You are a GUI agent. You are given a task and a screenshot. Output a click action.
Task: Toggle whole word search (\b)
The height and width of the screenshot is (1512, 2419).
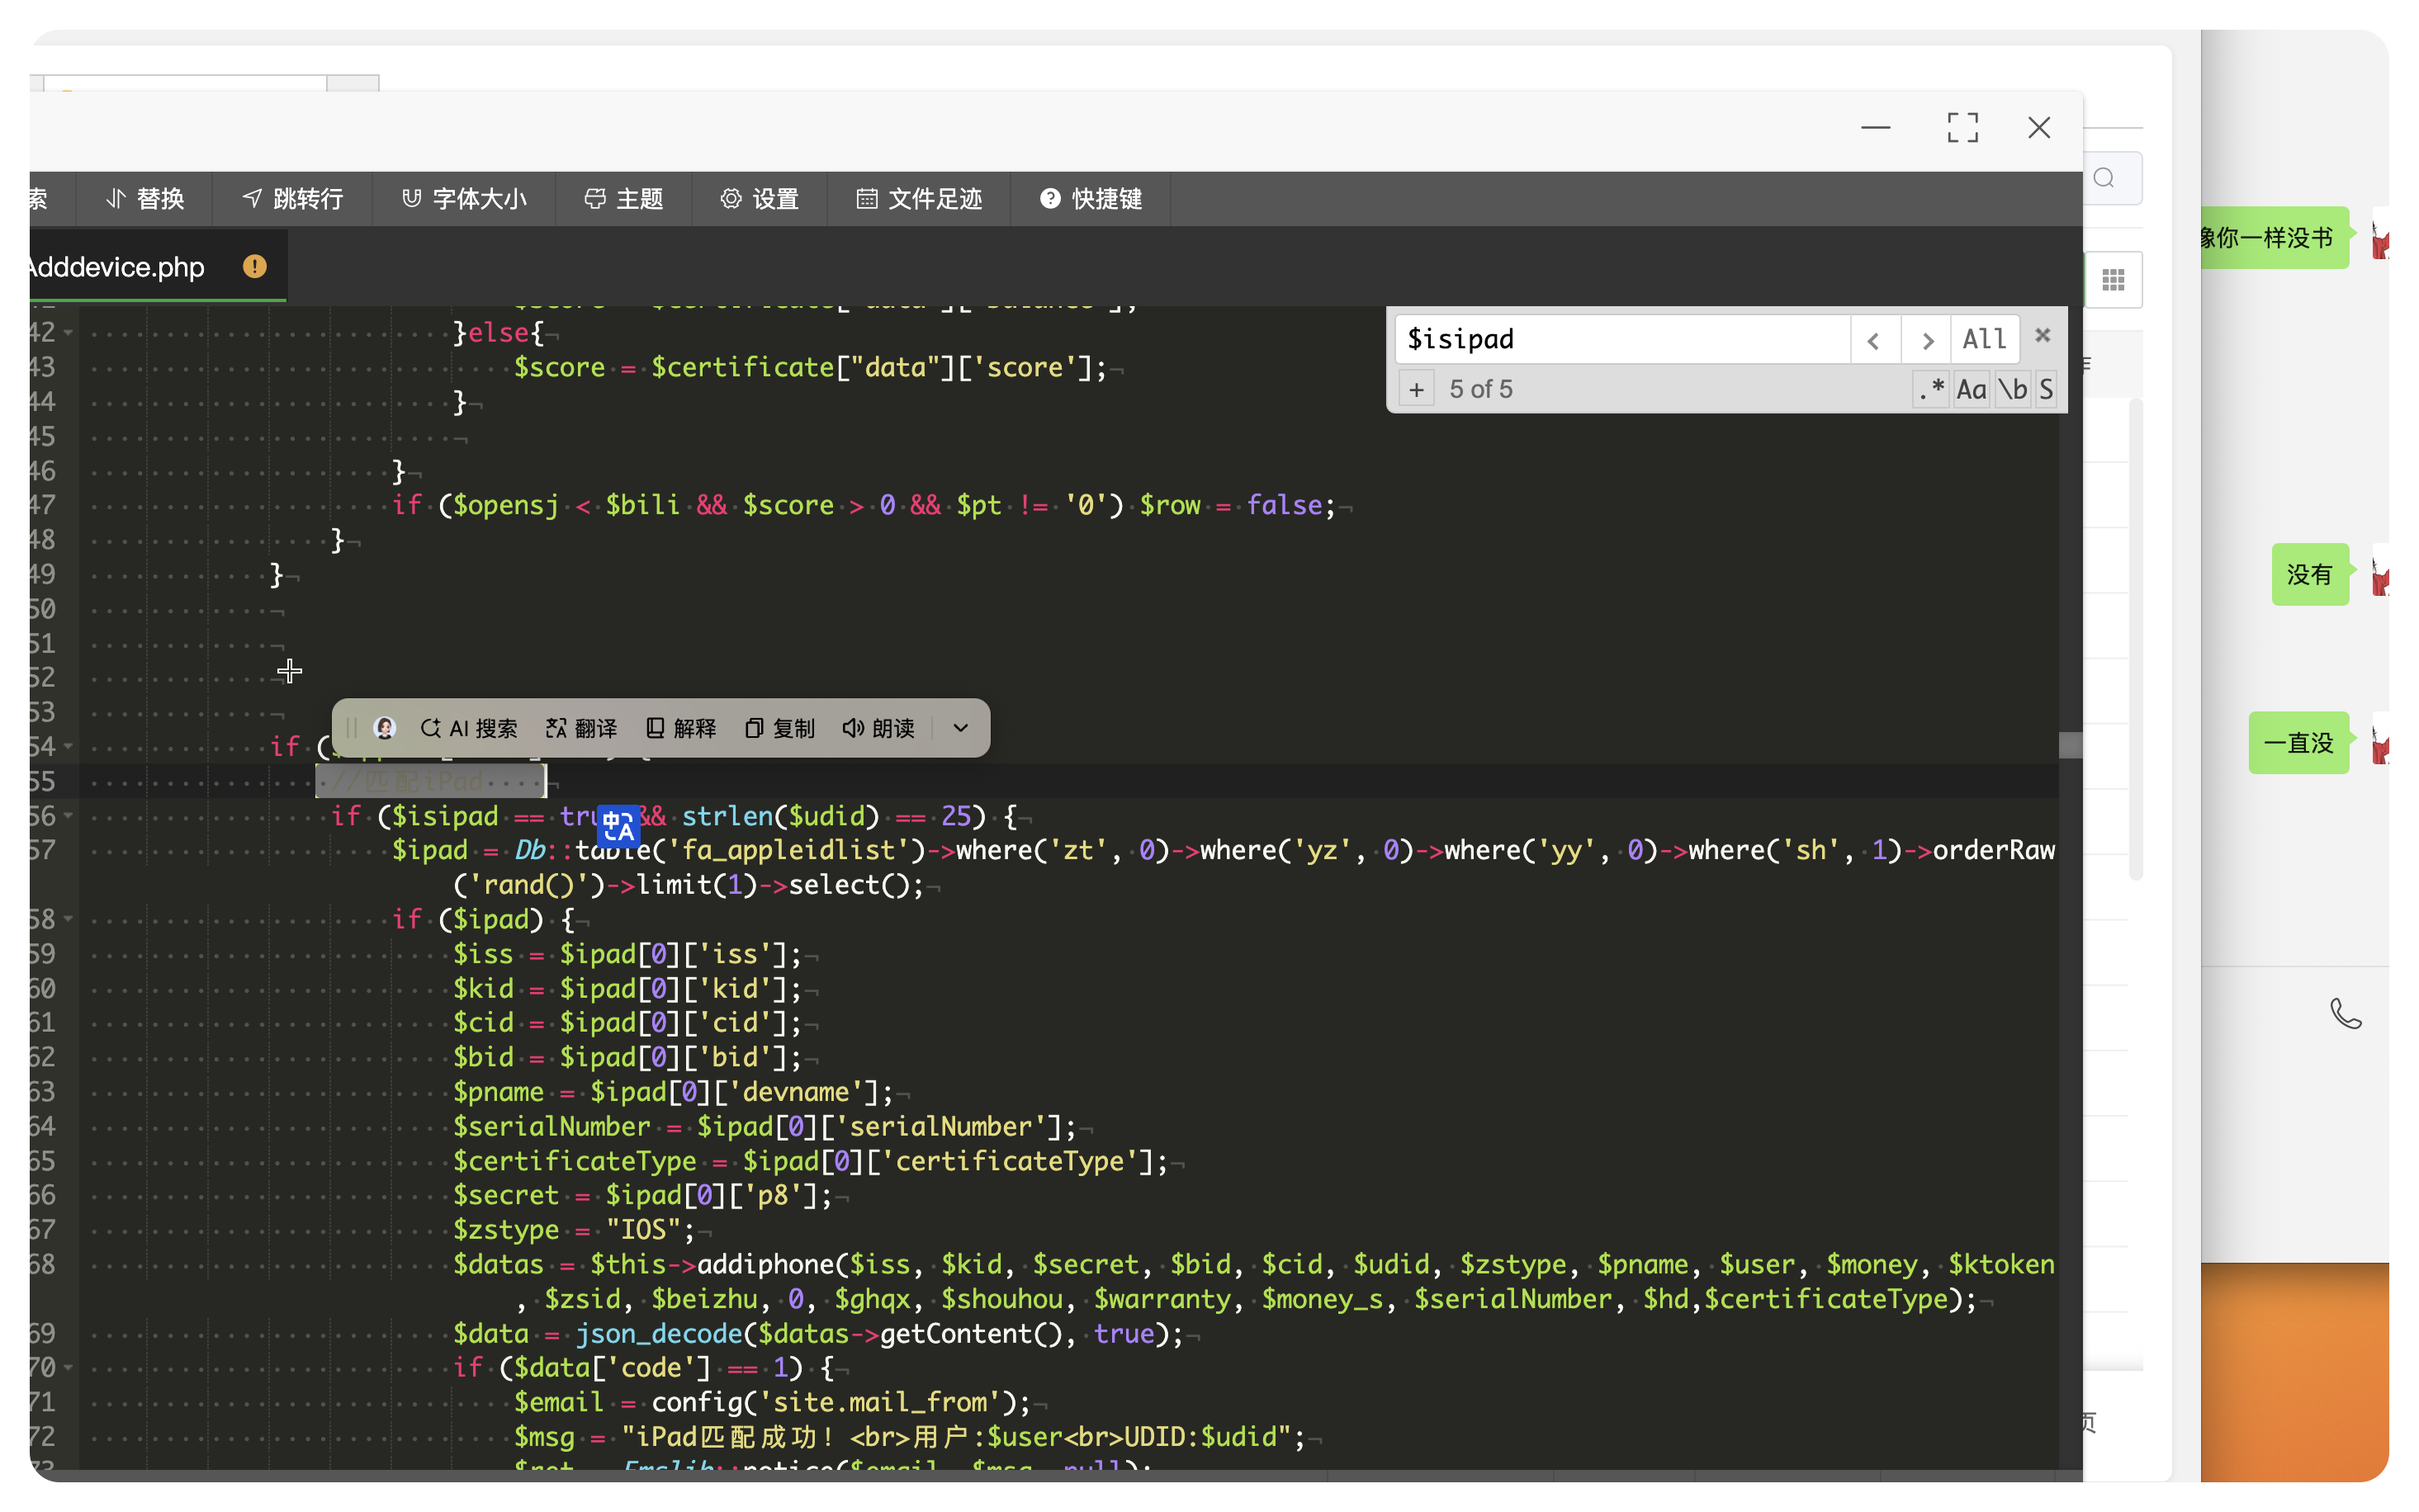click(2012, 389)
